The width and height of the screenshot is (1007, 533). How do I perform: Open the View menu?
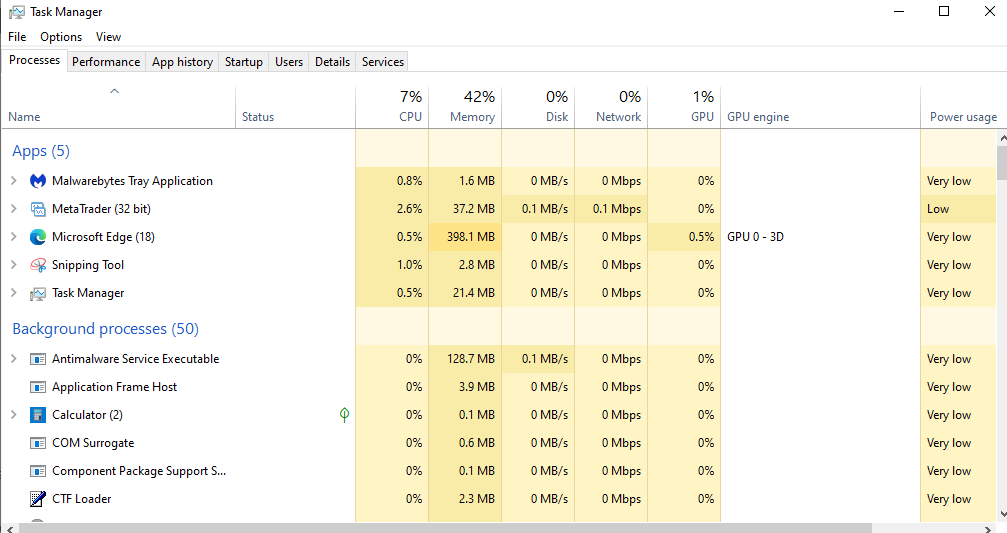pyautogui.click(x=108, y=37)
